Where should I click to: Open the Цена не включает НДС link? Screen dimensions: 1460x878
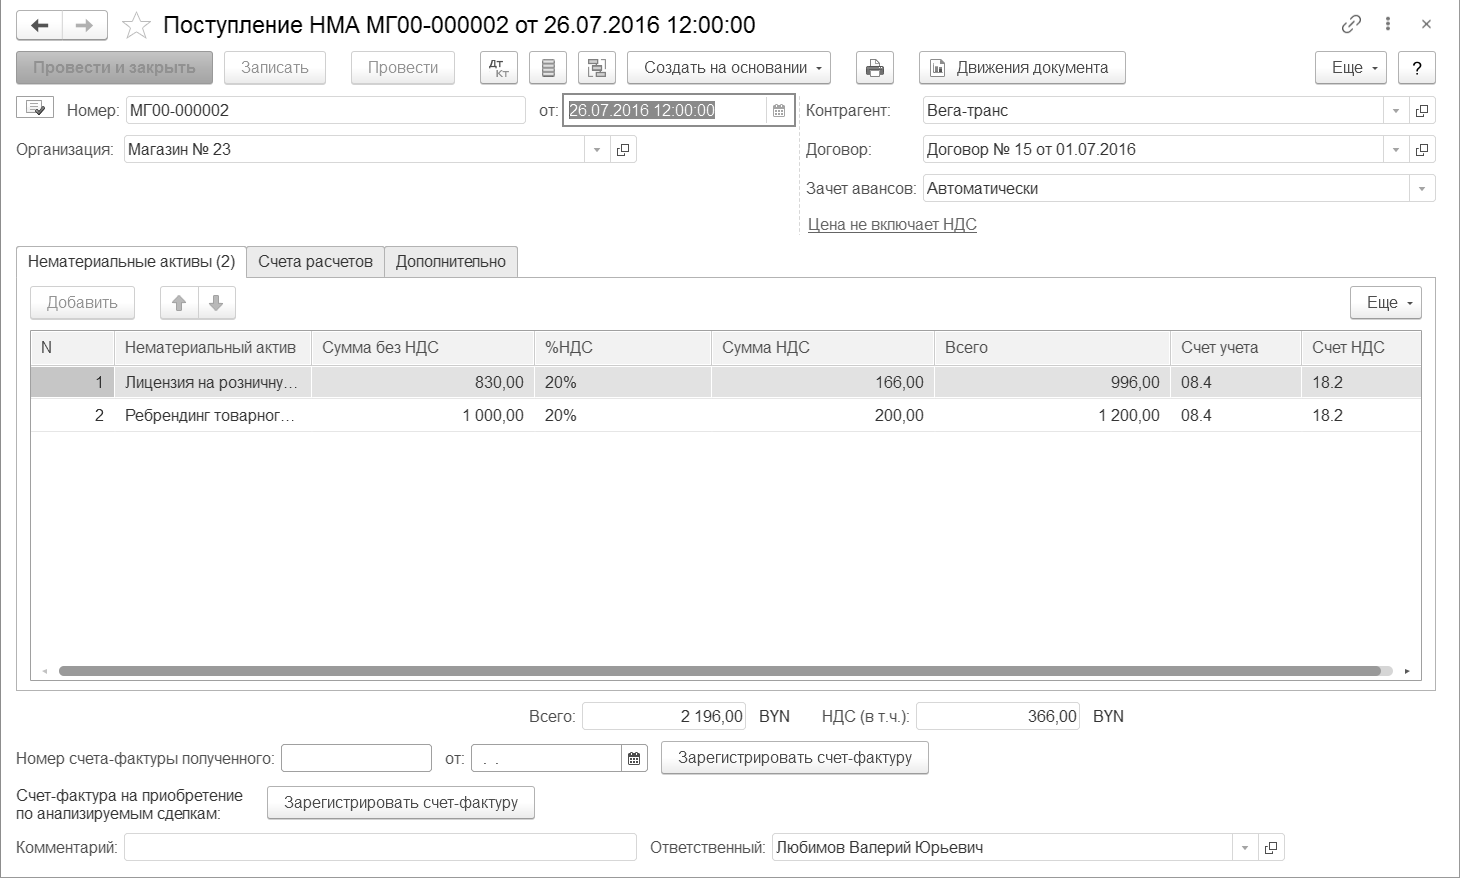click(x=892, y=225)
